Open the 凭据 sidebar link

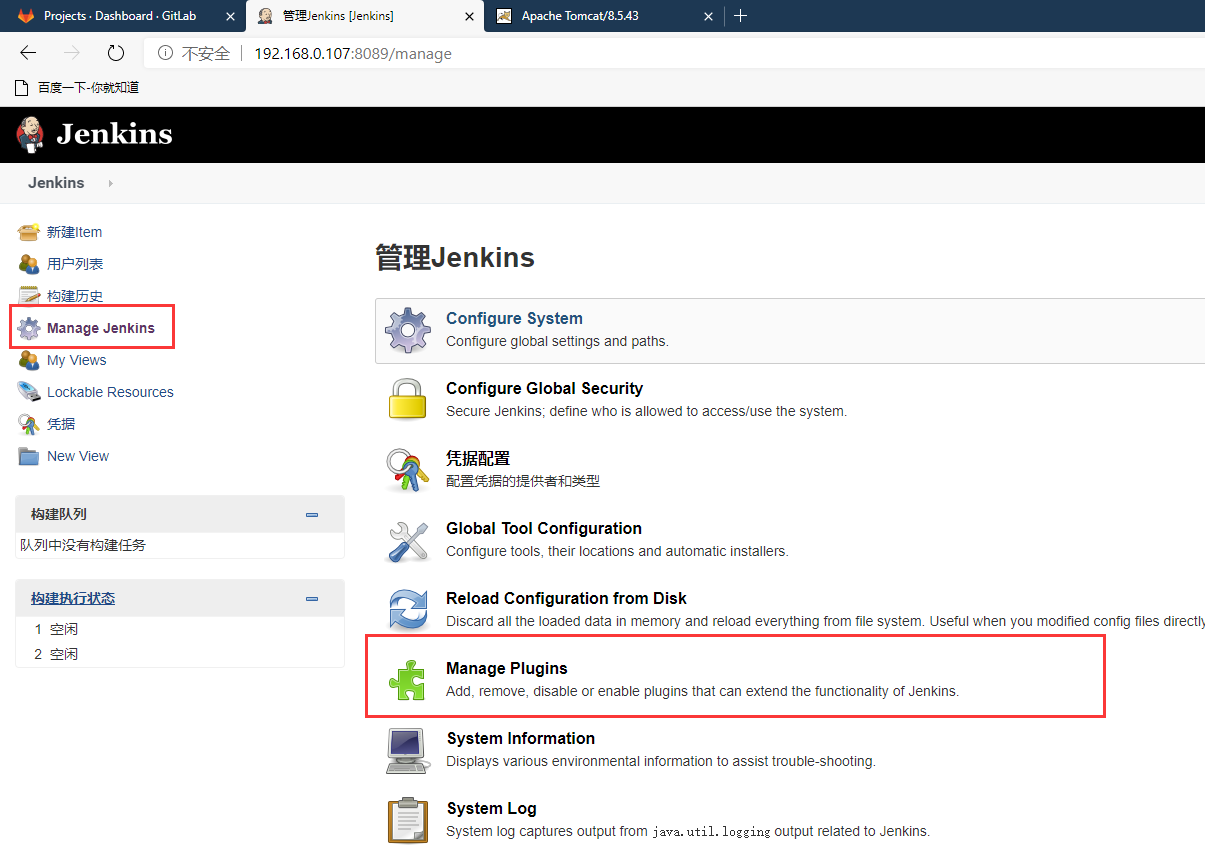pos(61,424)
